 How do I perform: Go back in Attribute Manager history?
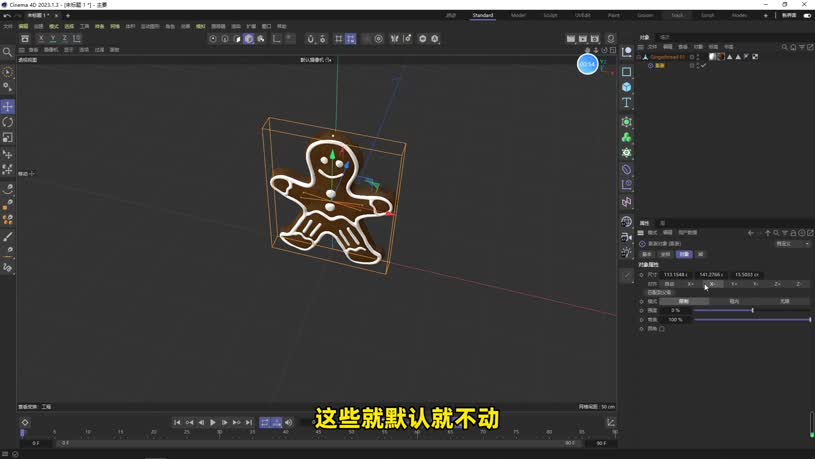click(x=751, y=233)
